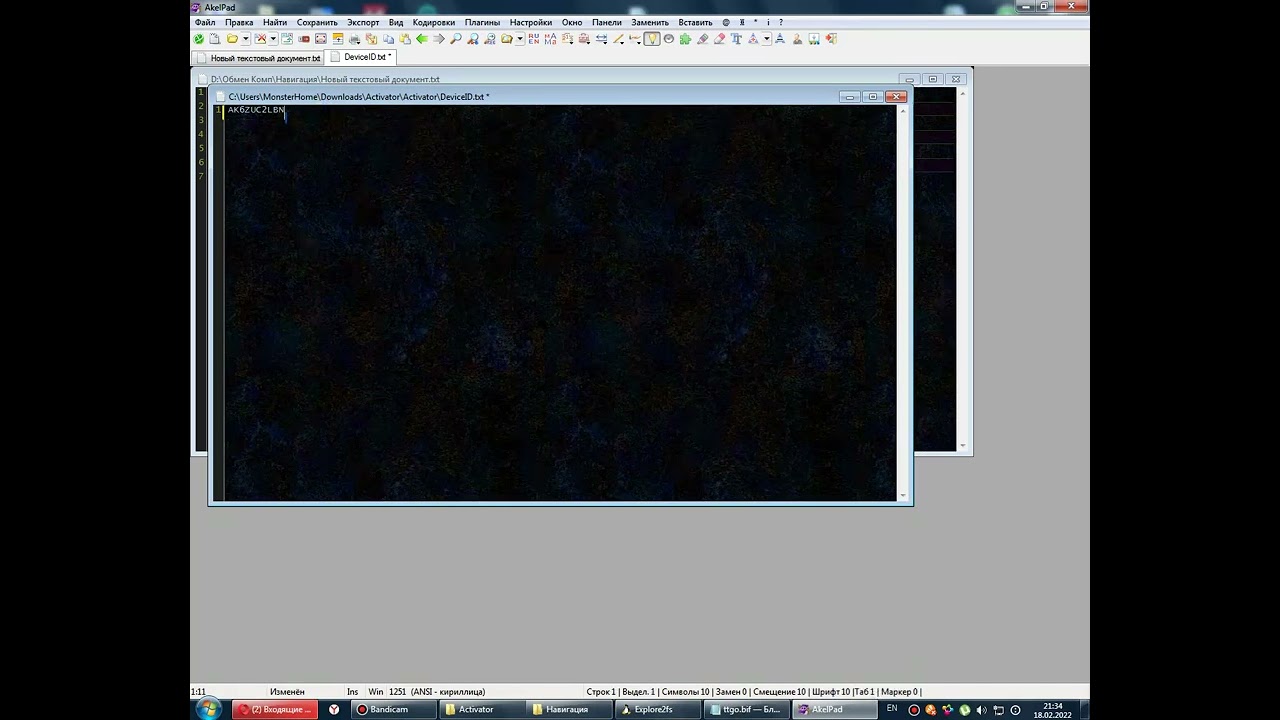Minimize the DeviceID.txt child window
The height and width of the screenshot is (720, 1280).
[x=850, y=97]
